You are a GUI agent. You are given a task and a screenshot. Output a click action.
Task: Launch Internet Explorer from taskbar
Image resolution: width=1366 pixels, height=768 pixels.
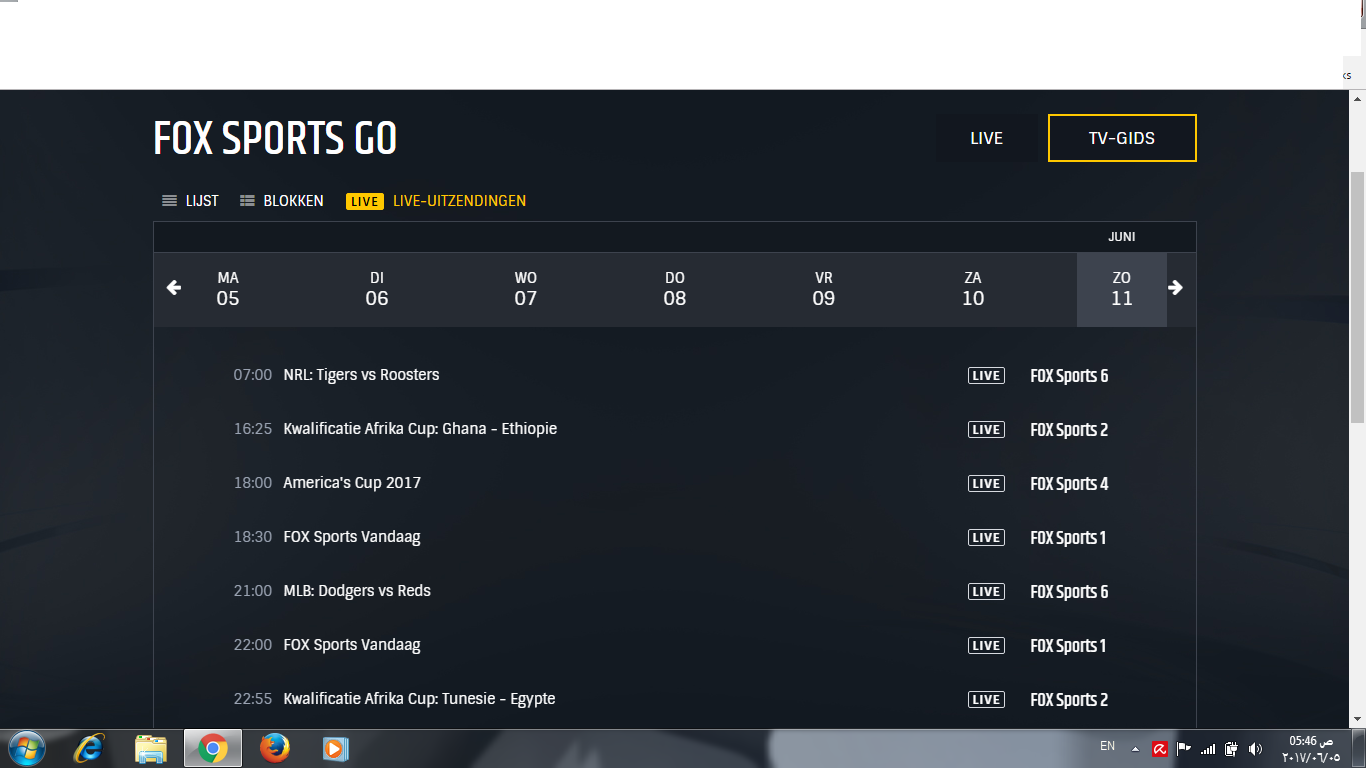89,748
